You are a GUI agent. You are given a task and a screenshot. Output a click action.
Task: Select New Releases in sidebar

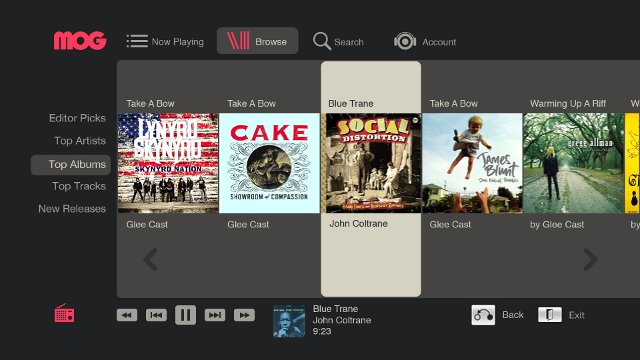point(72,209)
